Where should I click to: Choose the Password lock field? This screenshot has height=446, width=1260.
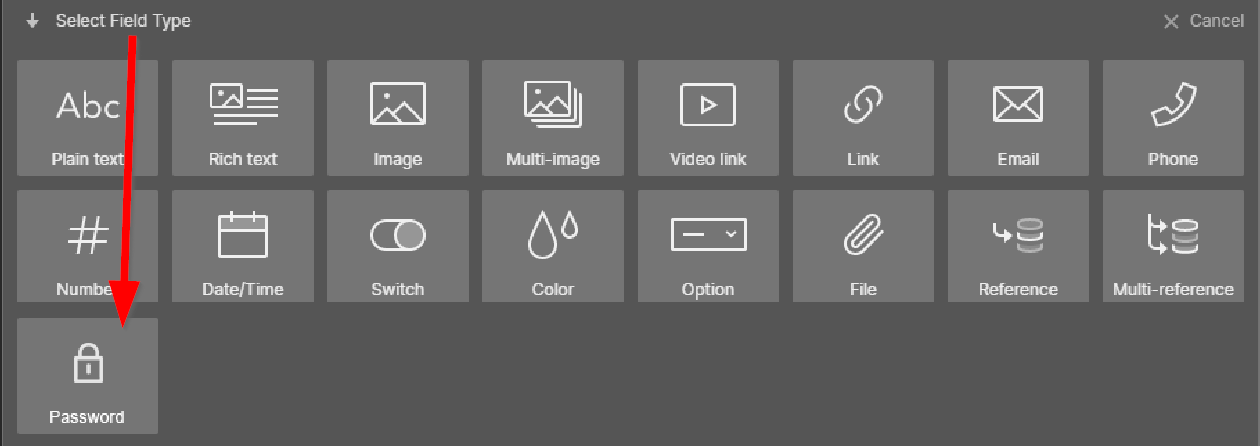(87, 376)
